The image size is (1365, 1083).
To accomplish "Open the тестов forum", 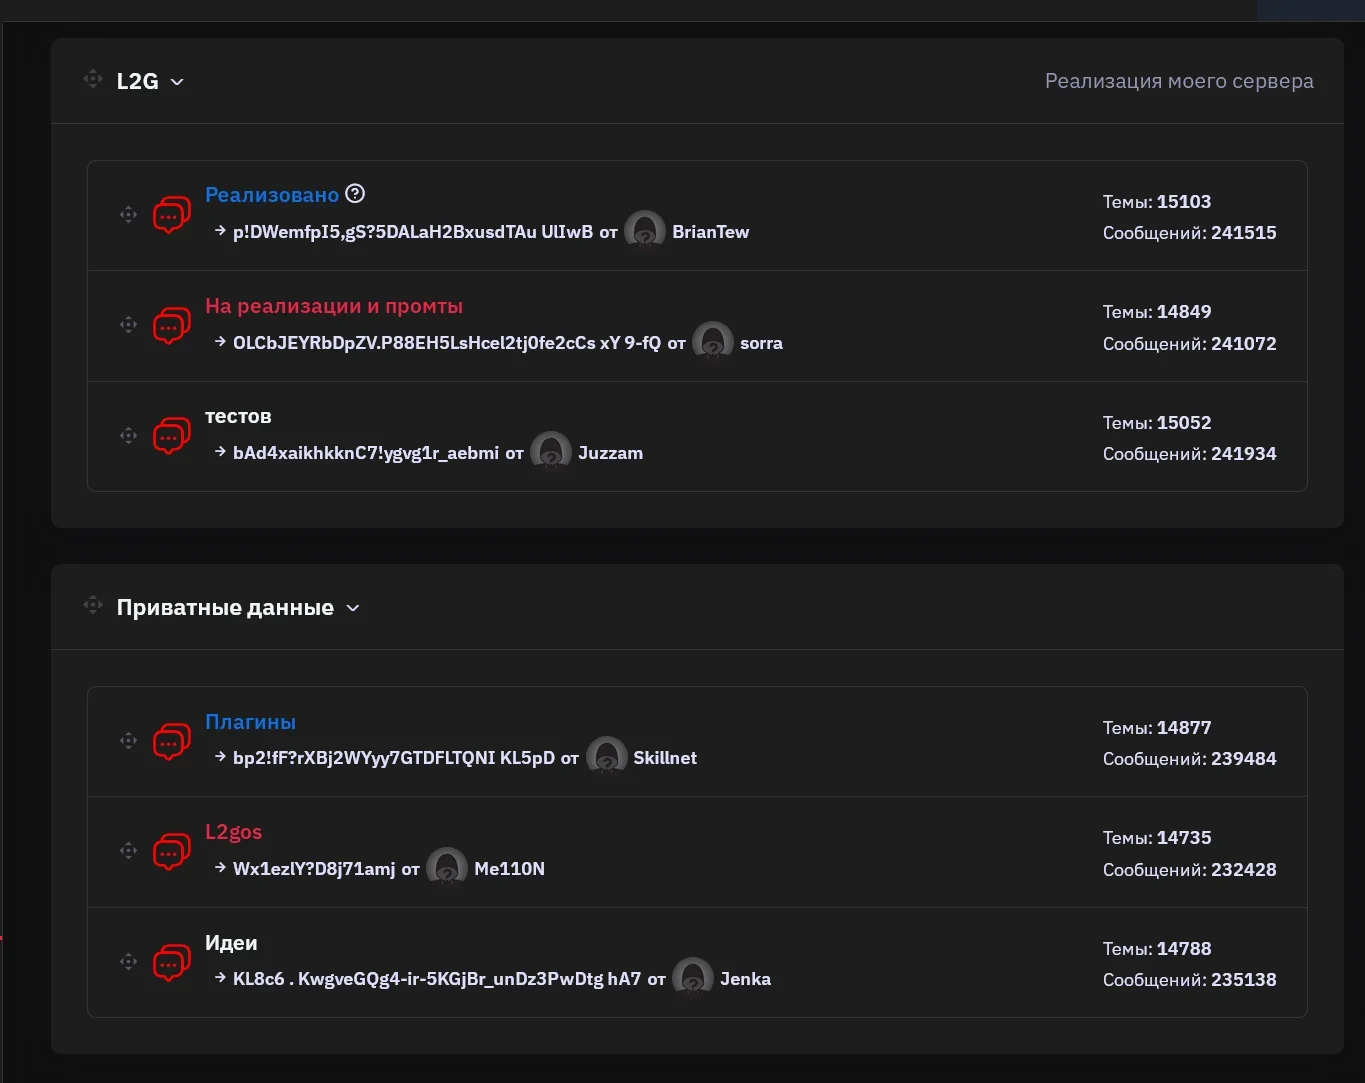I will tap(238, 416).
